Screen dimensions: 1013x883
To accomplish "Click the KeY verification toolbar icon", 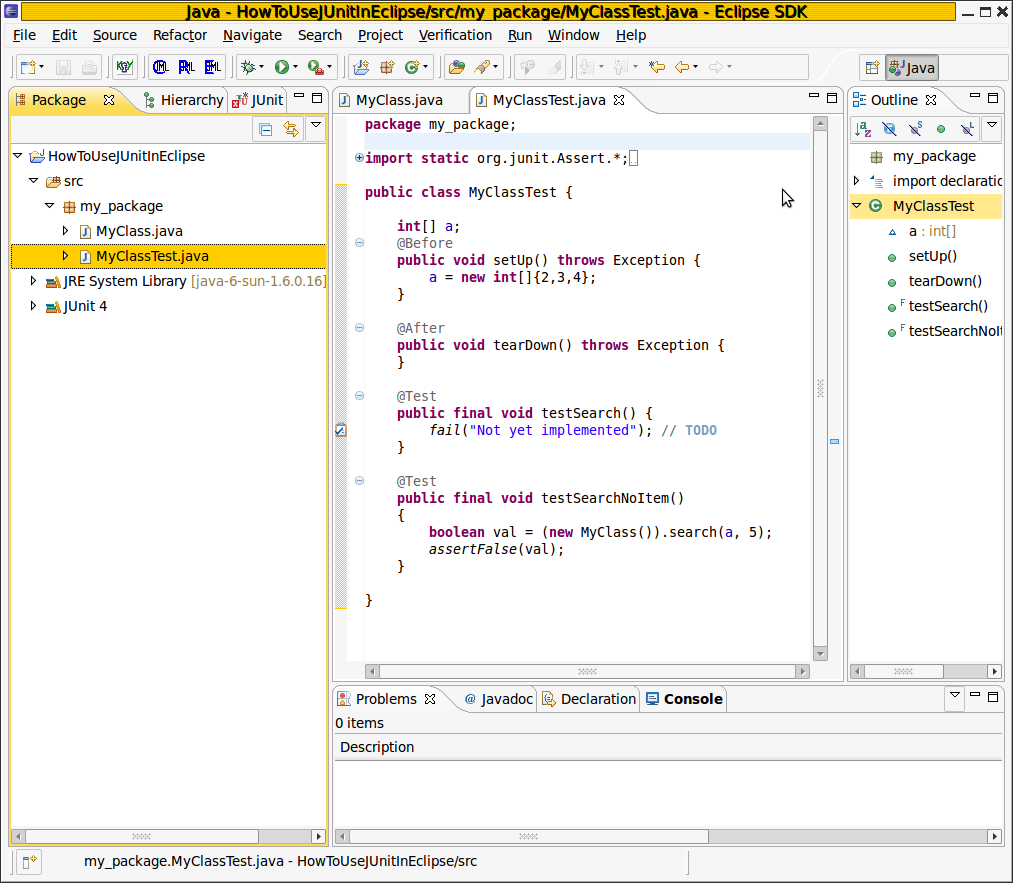I will (124, 67).
